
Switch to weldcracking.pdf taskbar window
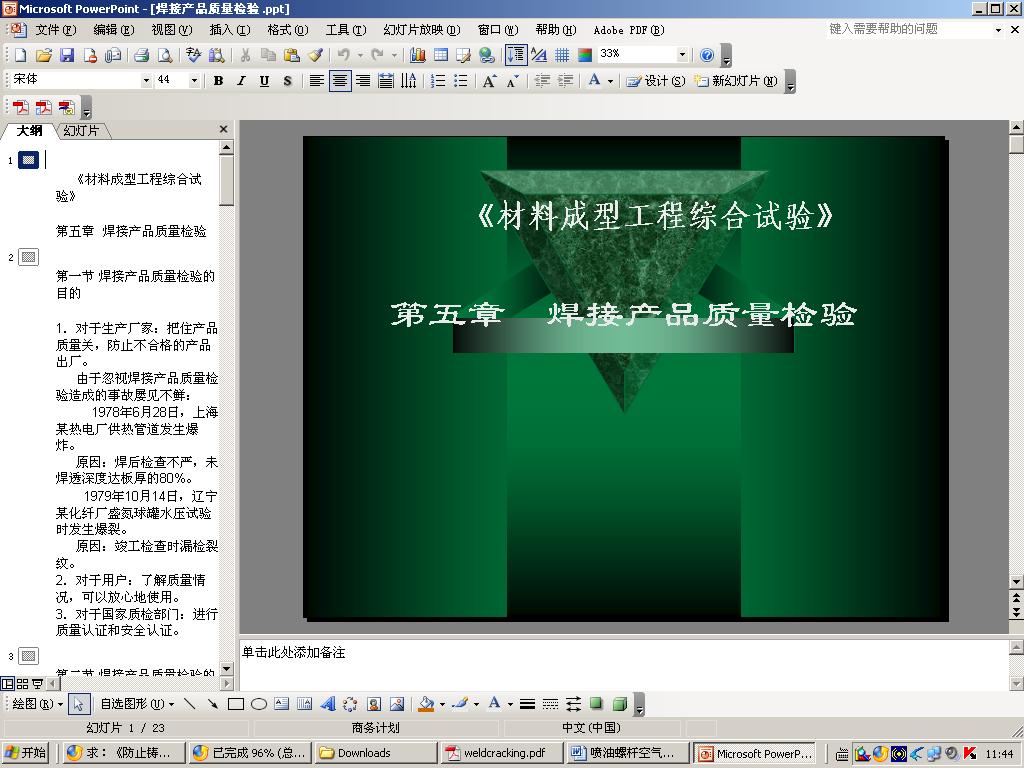pos(502,753)
